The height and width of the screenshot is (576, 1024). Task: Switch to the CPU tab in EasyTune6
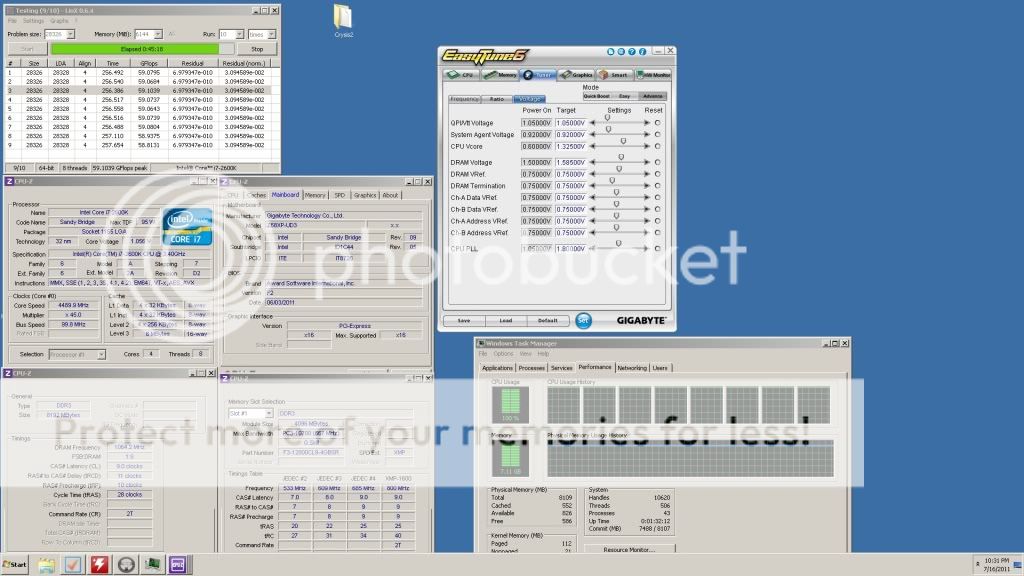click(x=460, y=74)
